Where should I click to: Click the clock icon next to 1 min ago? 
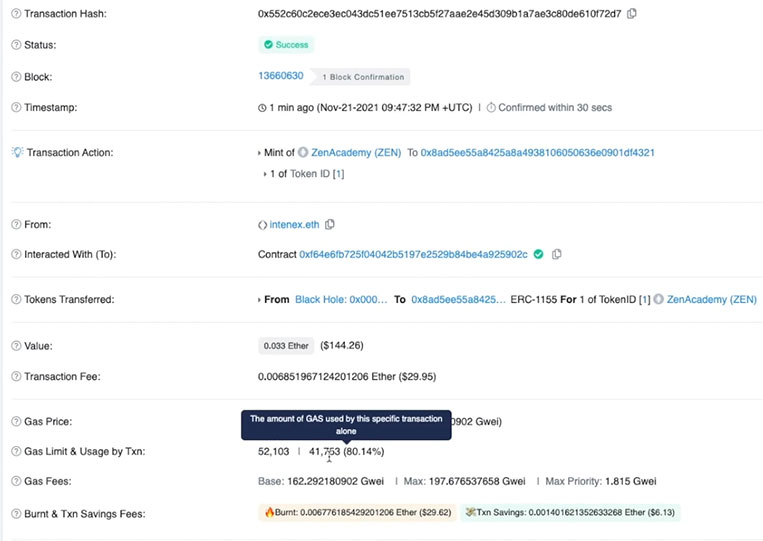(262, 108)
